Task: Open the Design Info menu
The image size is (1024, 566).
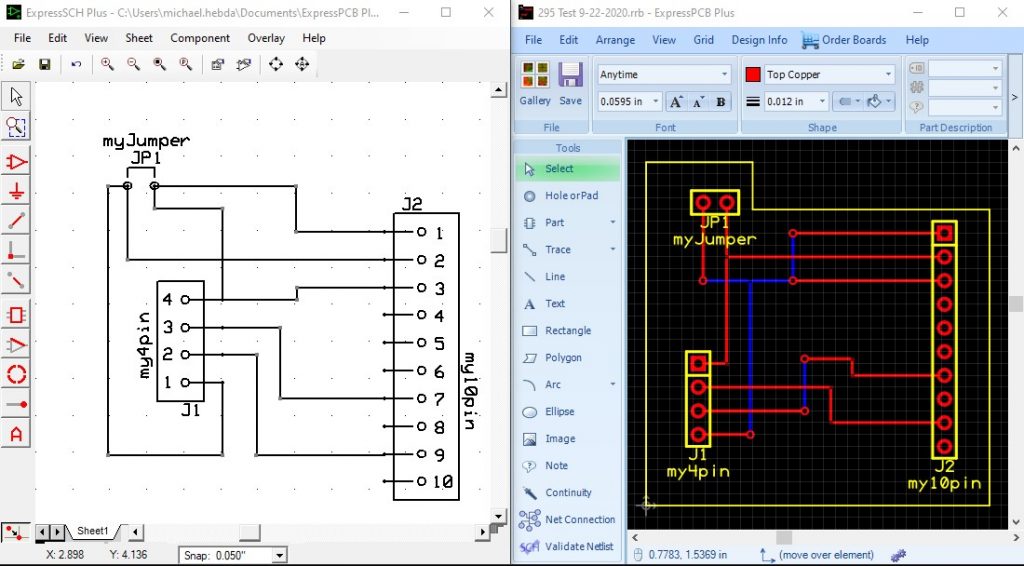Action: point(759,40)
